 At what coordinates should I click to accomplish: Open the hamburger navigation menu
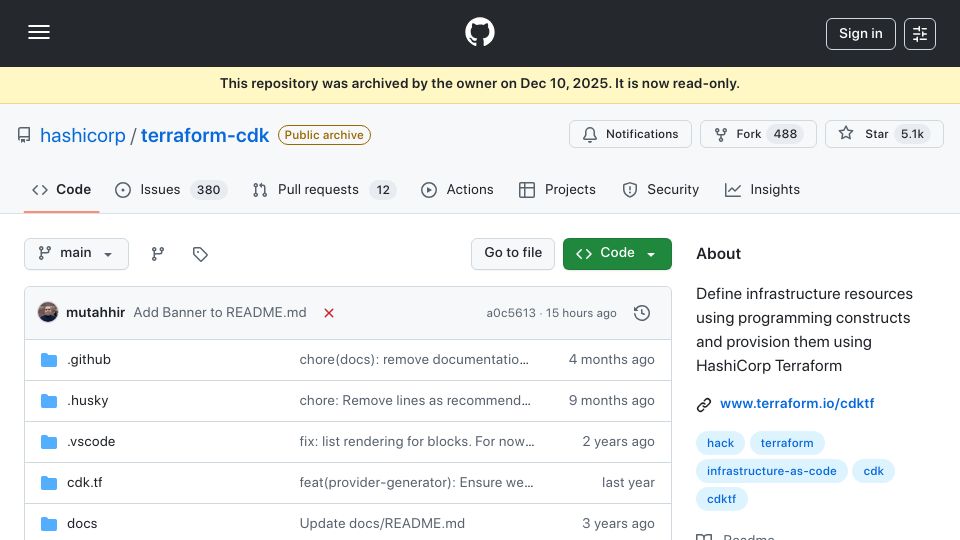(x=39, y=32)
